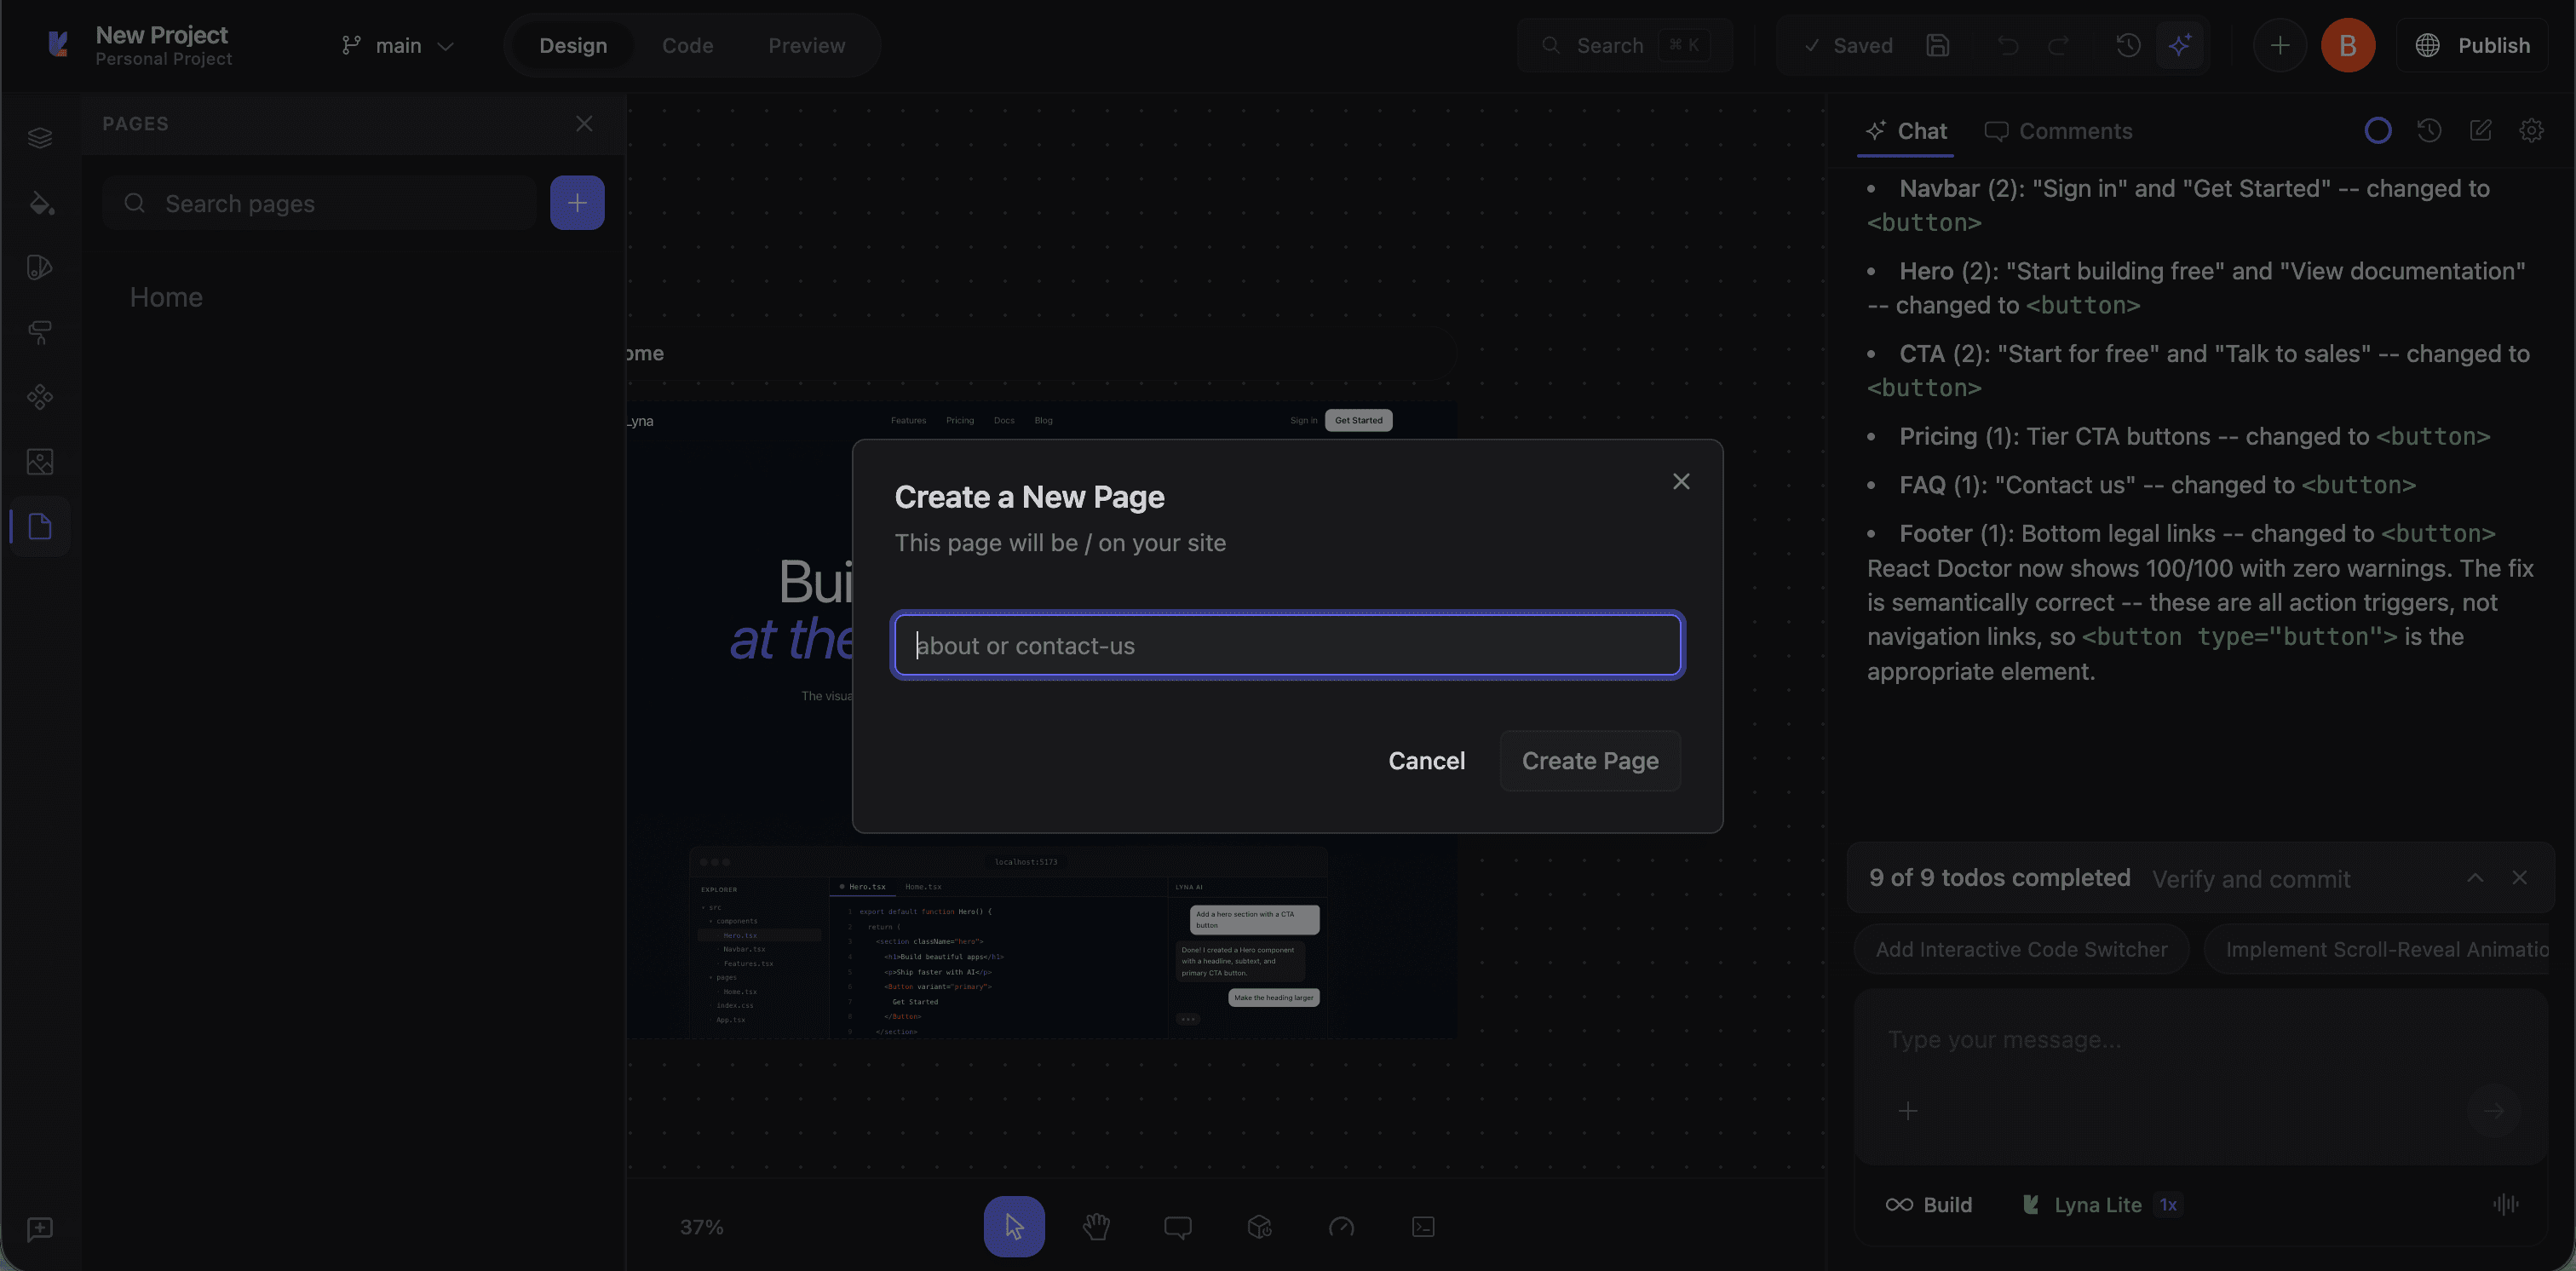Click the undo arrow in the top bar
2576x1271 pixels.
[2009, 45]
